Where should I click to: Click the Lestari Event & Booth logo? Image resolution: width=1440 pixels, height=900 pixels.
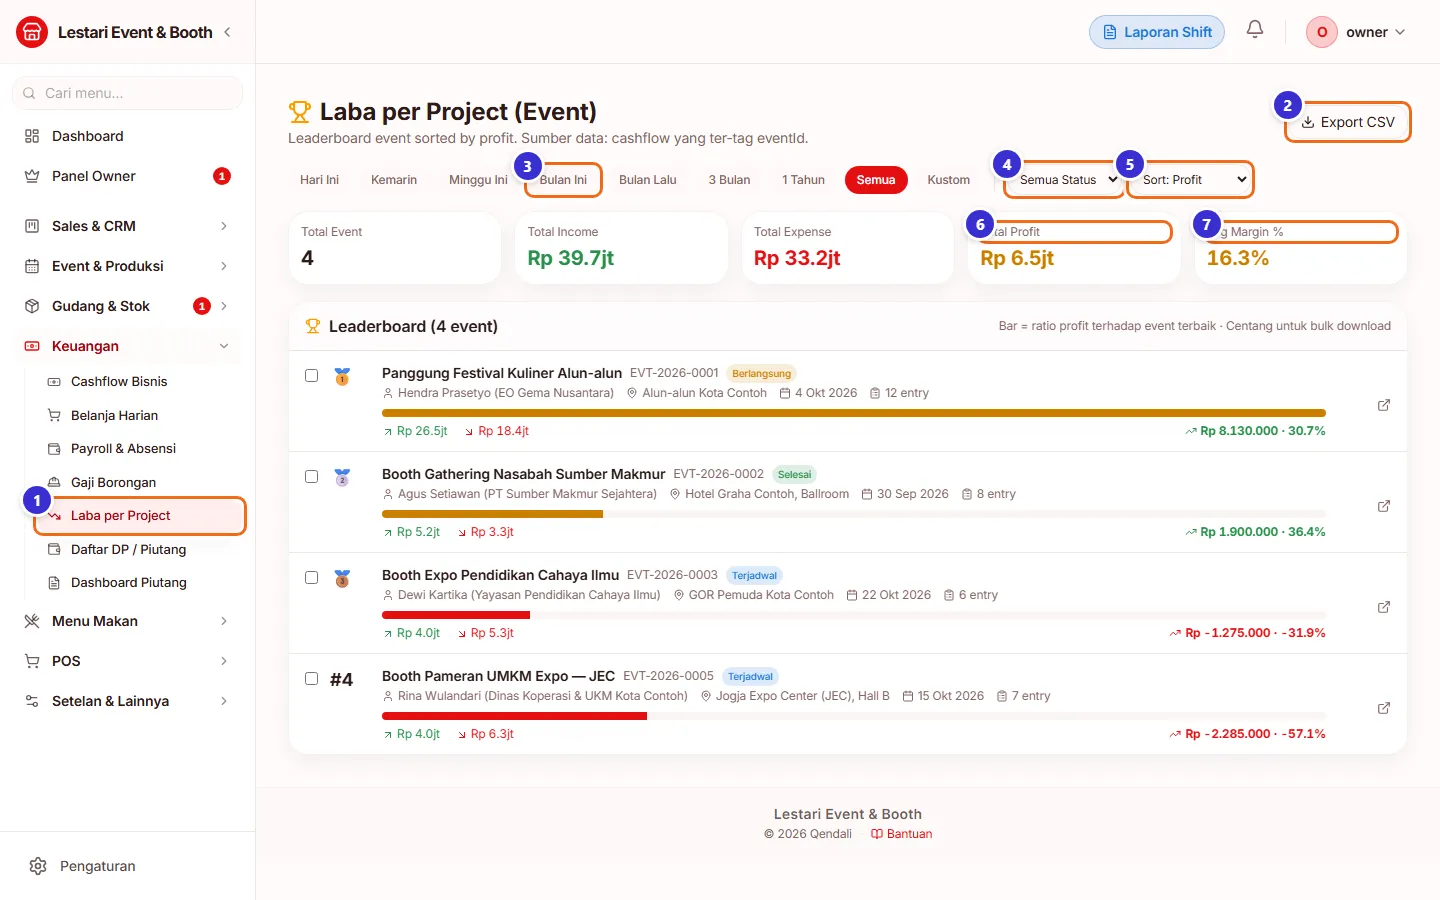[32, 32]
